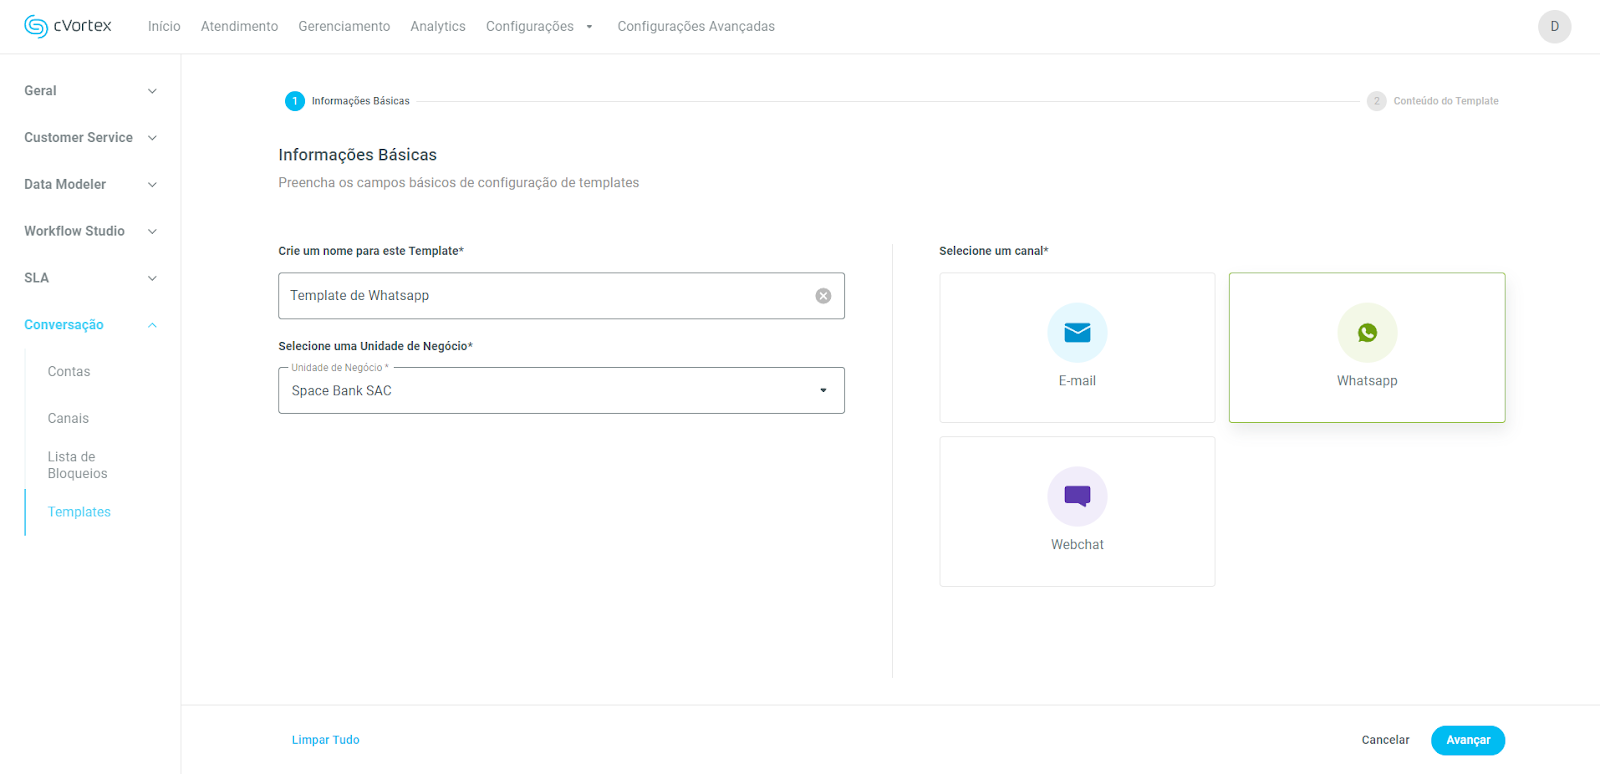Screen dimensions: 1600x774
Task: Open the Configurações dropdown menu
Action: tap(539, 27)
